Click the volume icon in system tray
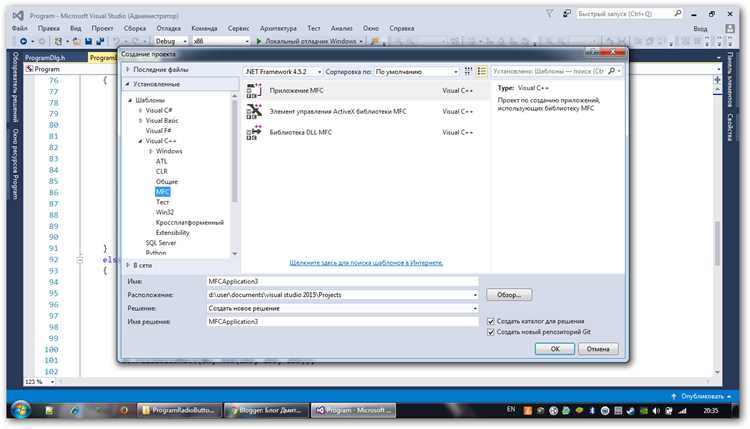 [x=656, y=410]
